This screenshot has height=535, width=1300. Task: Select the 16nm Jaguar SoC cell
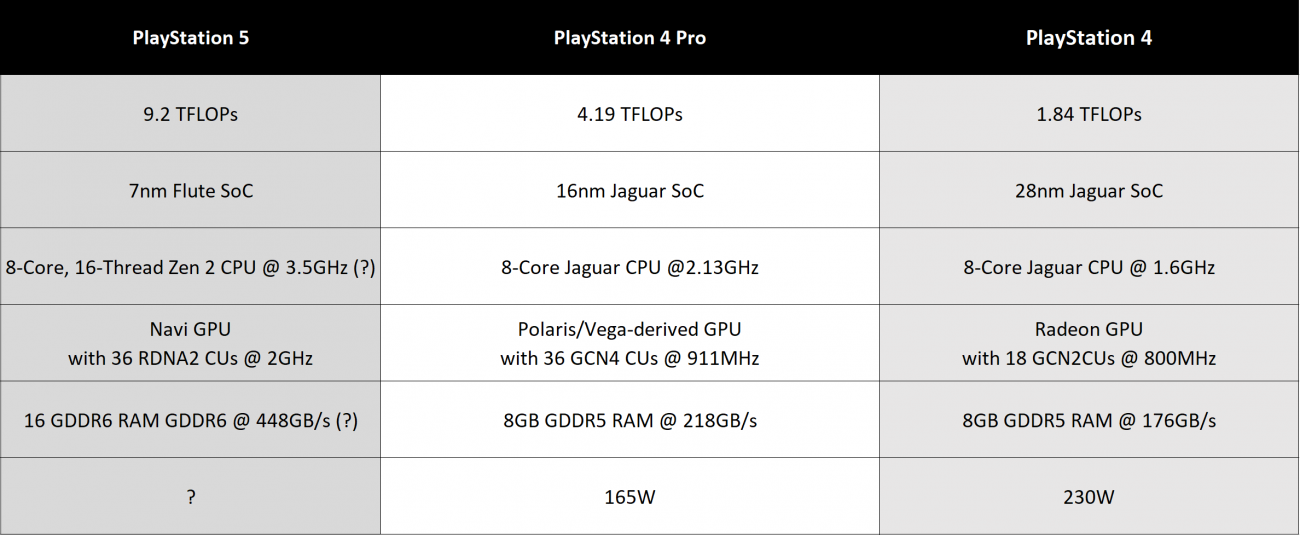[x=630, y=190]
